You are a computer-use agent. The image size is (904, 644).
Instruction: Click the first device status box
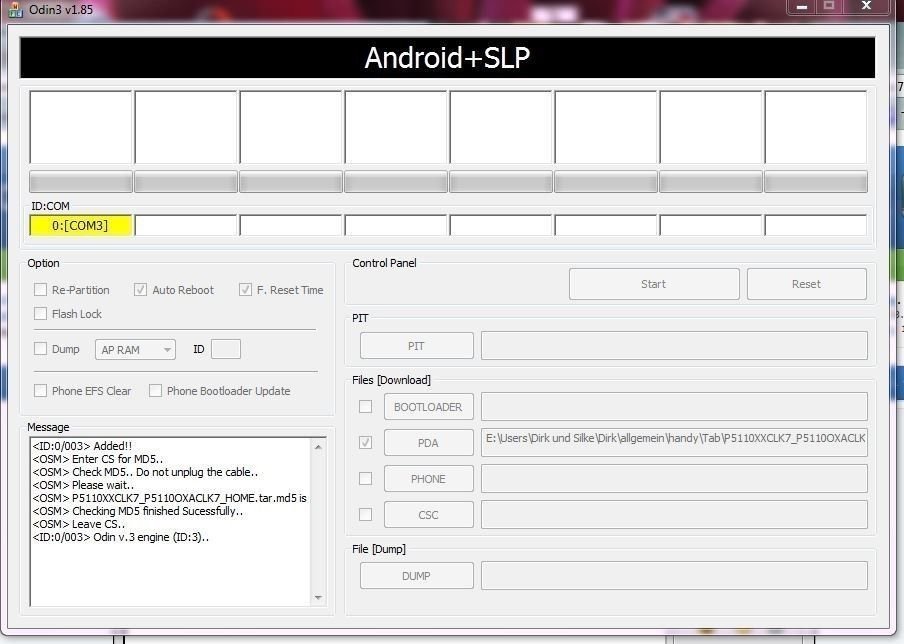click(x=81, y=127)
